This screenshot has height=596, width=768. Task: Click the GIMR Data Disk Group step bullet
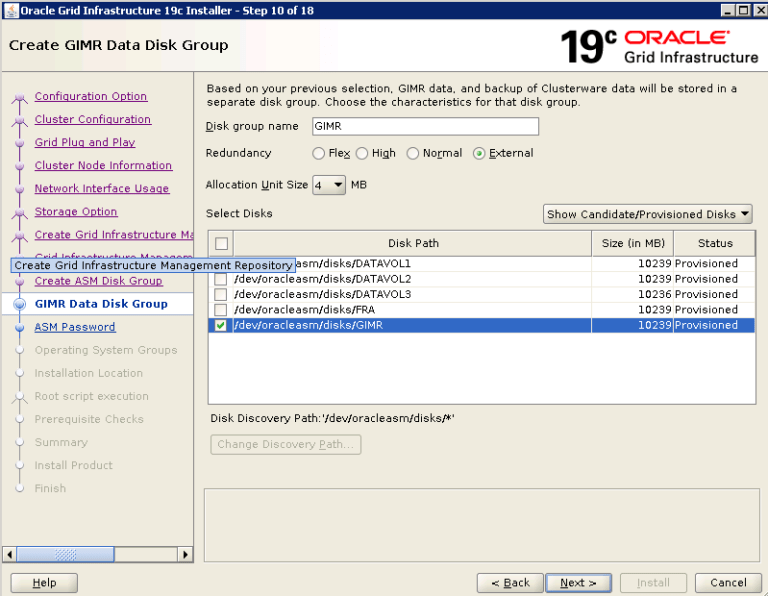point(20,304)
